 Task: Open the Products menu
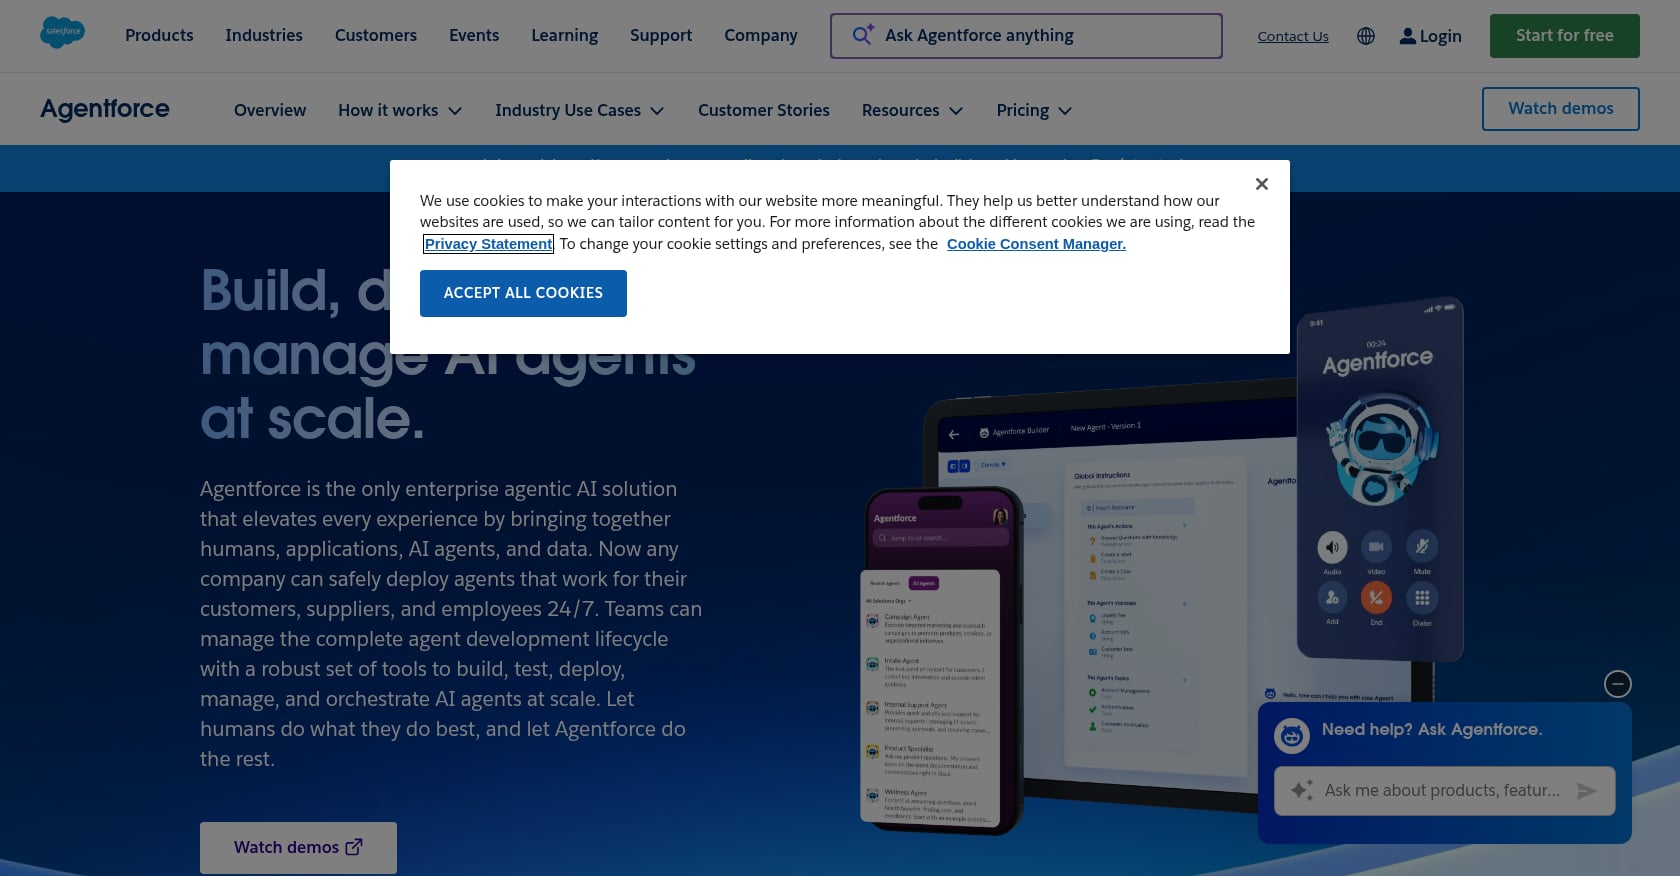tap(159, 35)
